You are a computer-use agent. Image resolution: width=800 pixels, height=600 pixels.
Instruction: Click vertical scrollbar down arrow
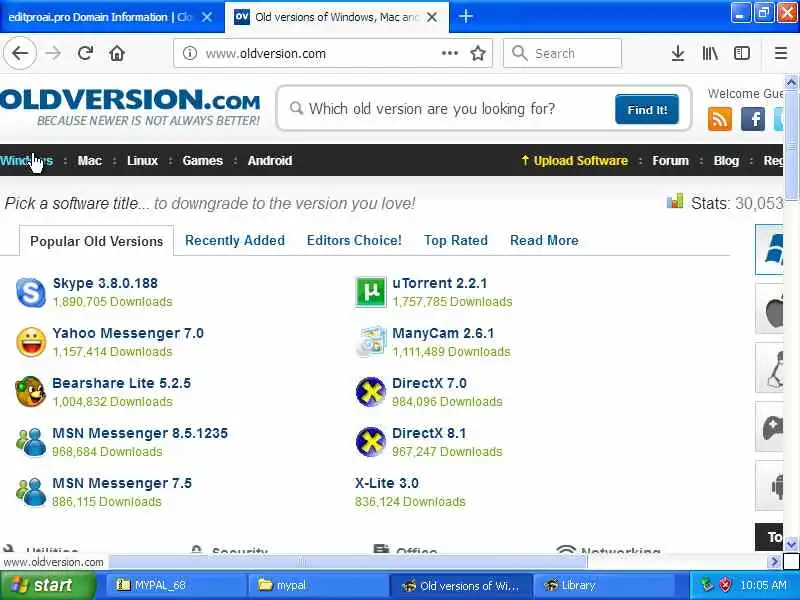coord(791,544)
